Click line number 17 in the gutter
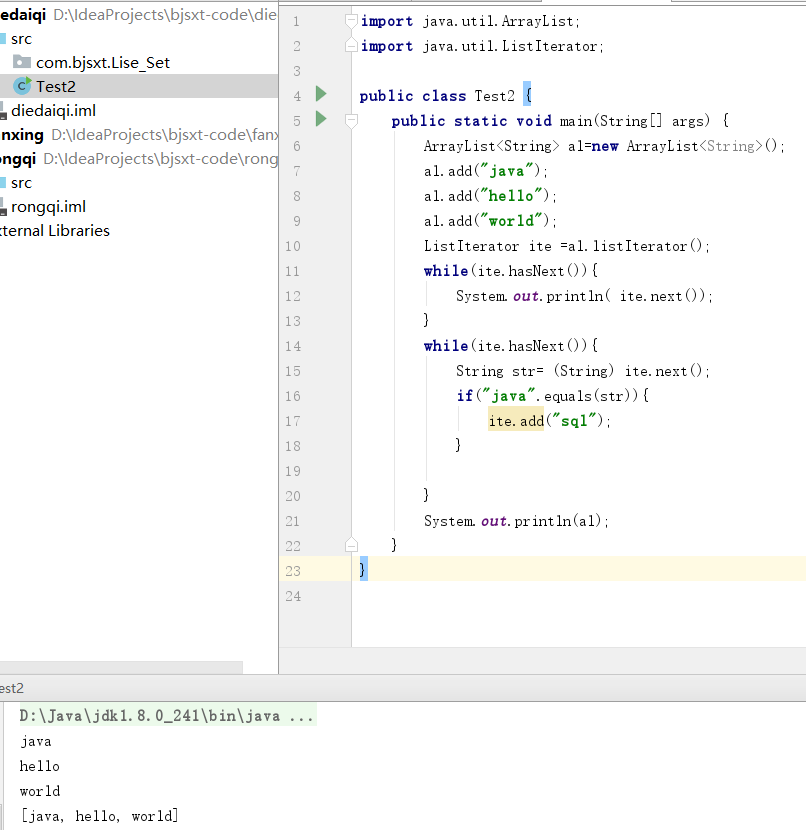This screenshot has width=806, height=830. click(x=293, y=422)
